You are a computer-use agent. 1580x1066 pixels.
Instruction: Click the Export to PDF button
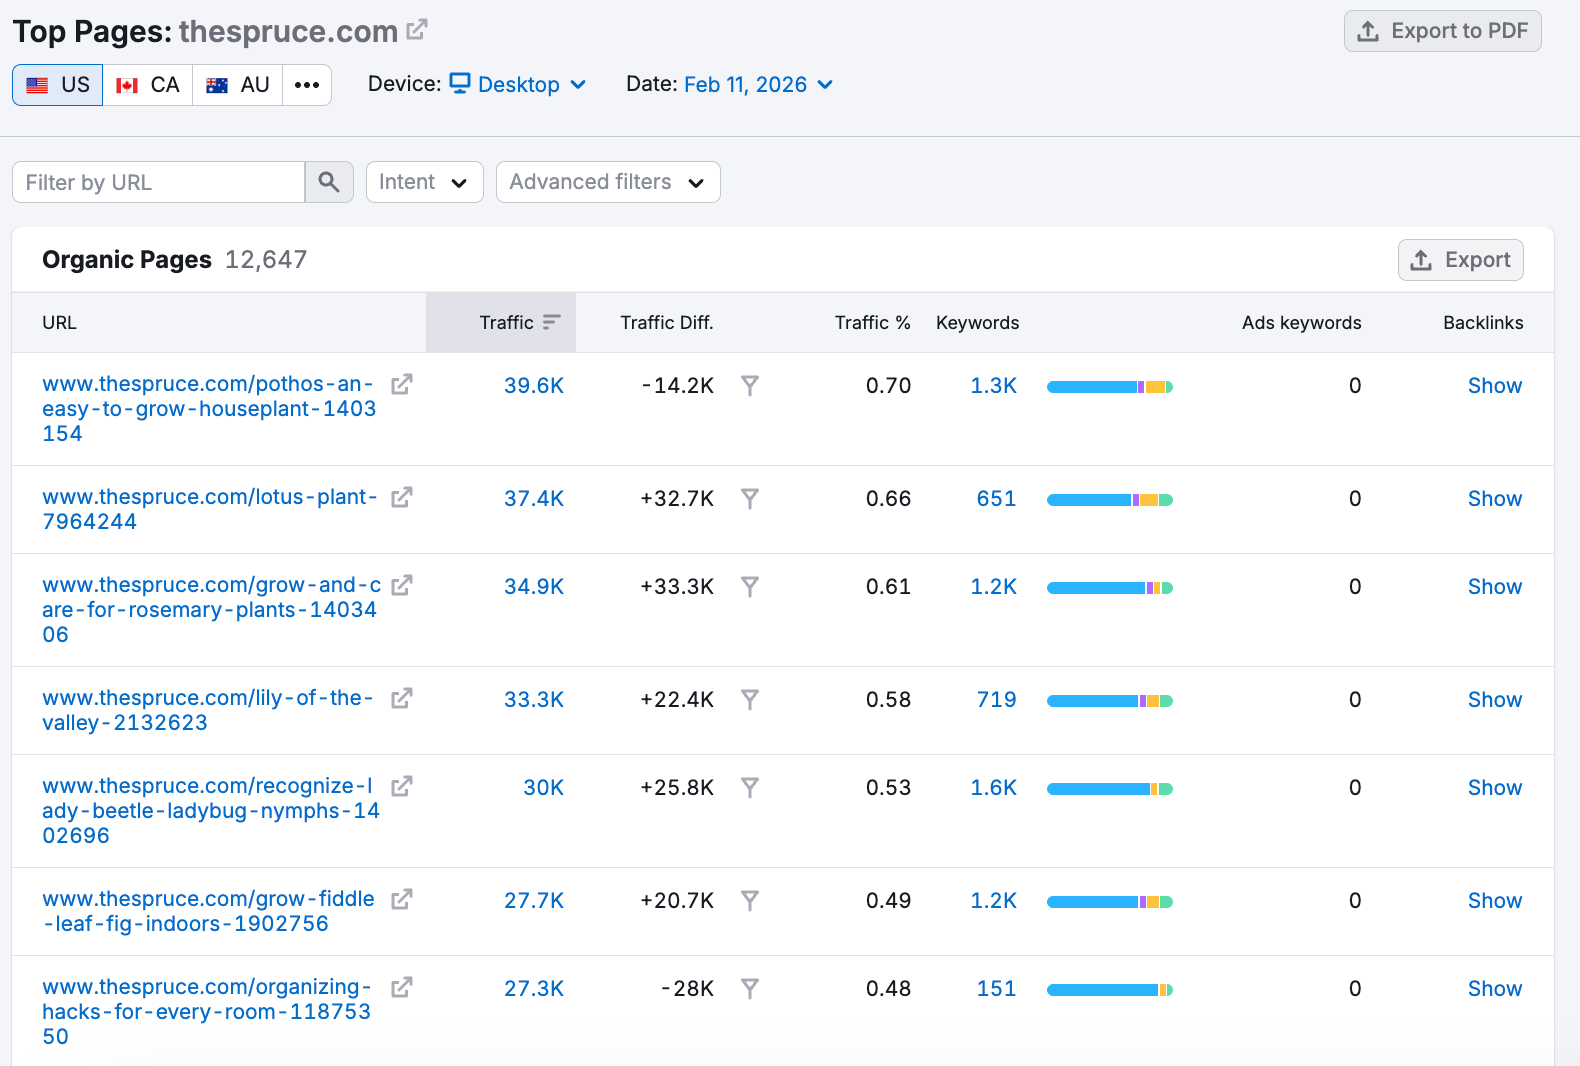click(1442, 31)
